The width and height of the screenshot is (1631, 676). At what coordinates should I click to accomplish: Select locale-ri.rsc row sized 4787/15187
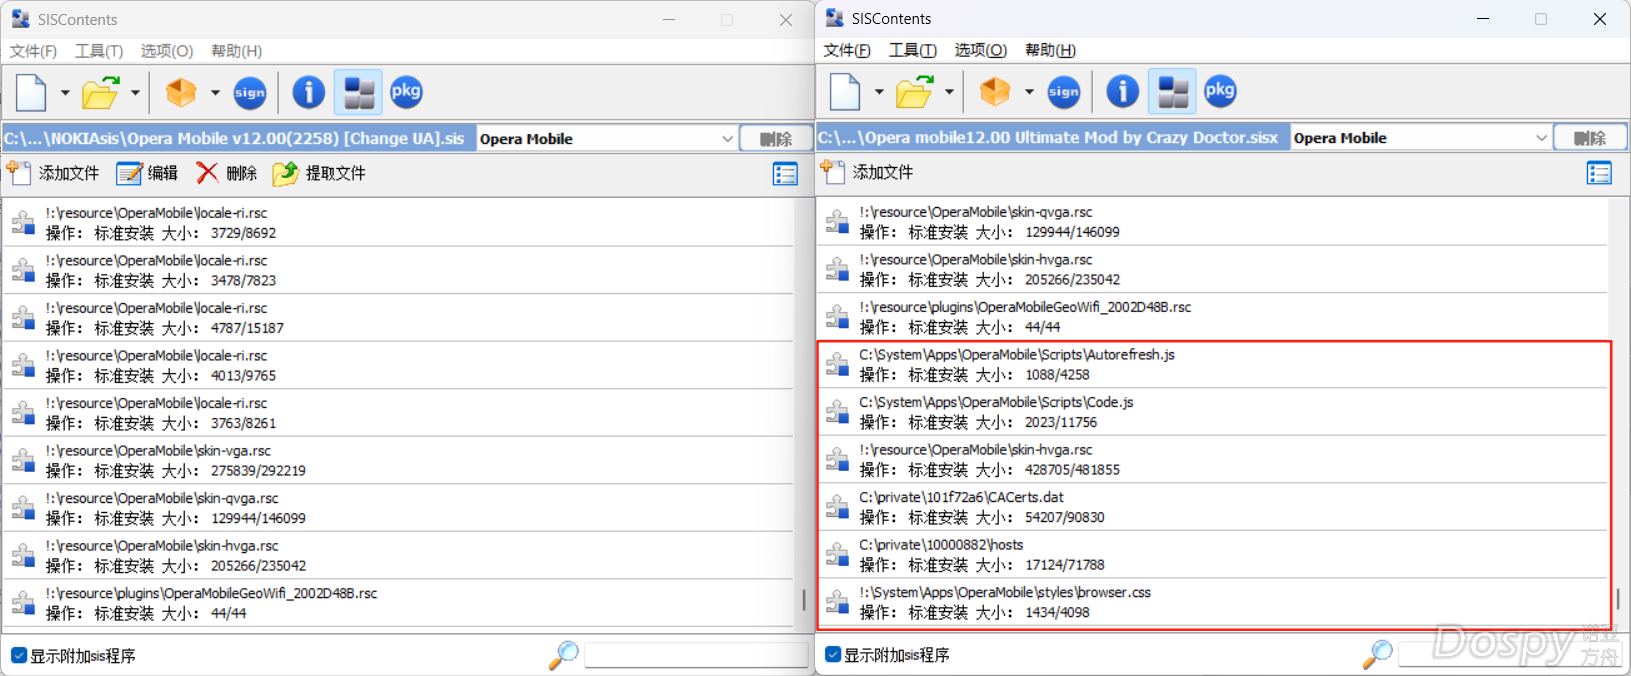tap(399, 318)
